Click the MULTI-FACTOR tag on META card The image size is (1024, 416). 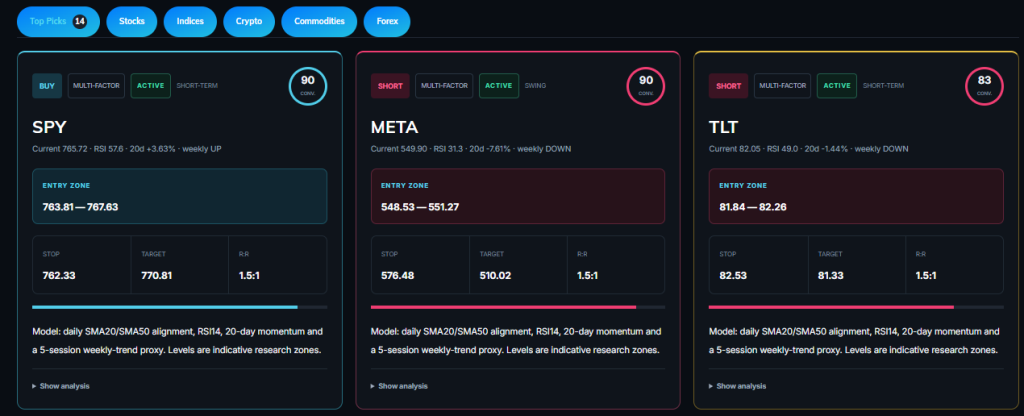(444, 86)
